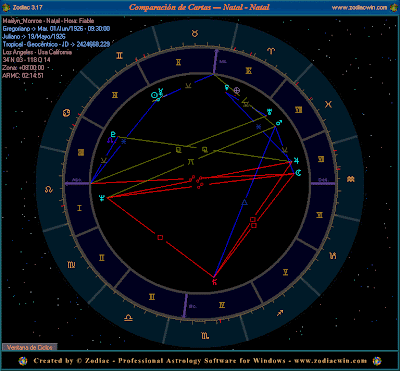Select the Leo symbol on the zodiac ring
The height and width of the screenshot is (371, 400).
tap(49, 190)
